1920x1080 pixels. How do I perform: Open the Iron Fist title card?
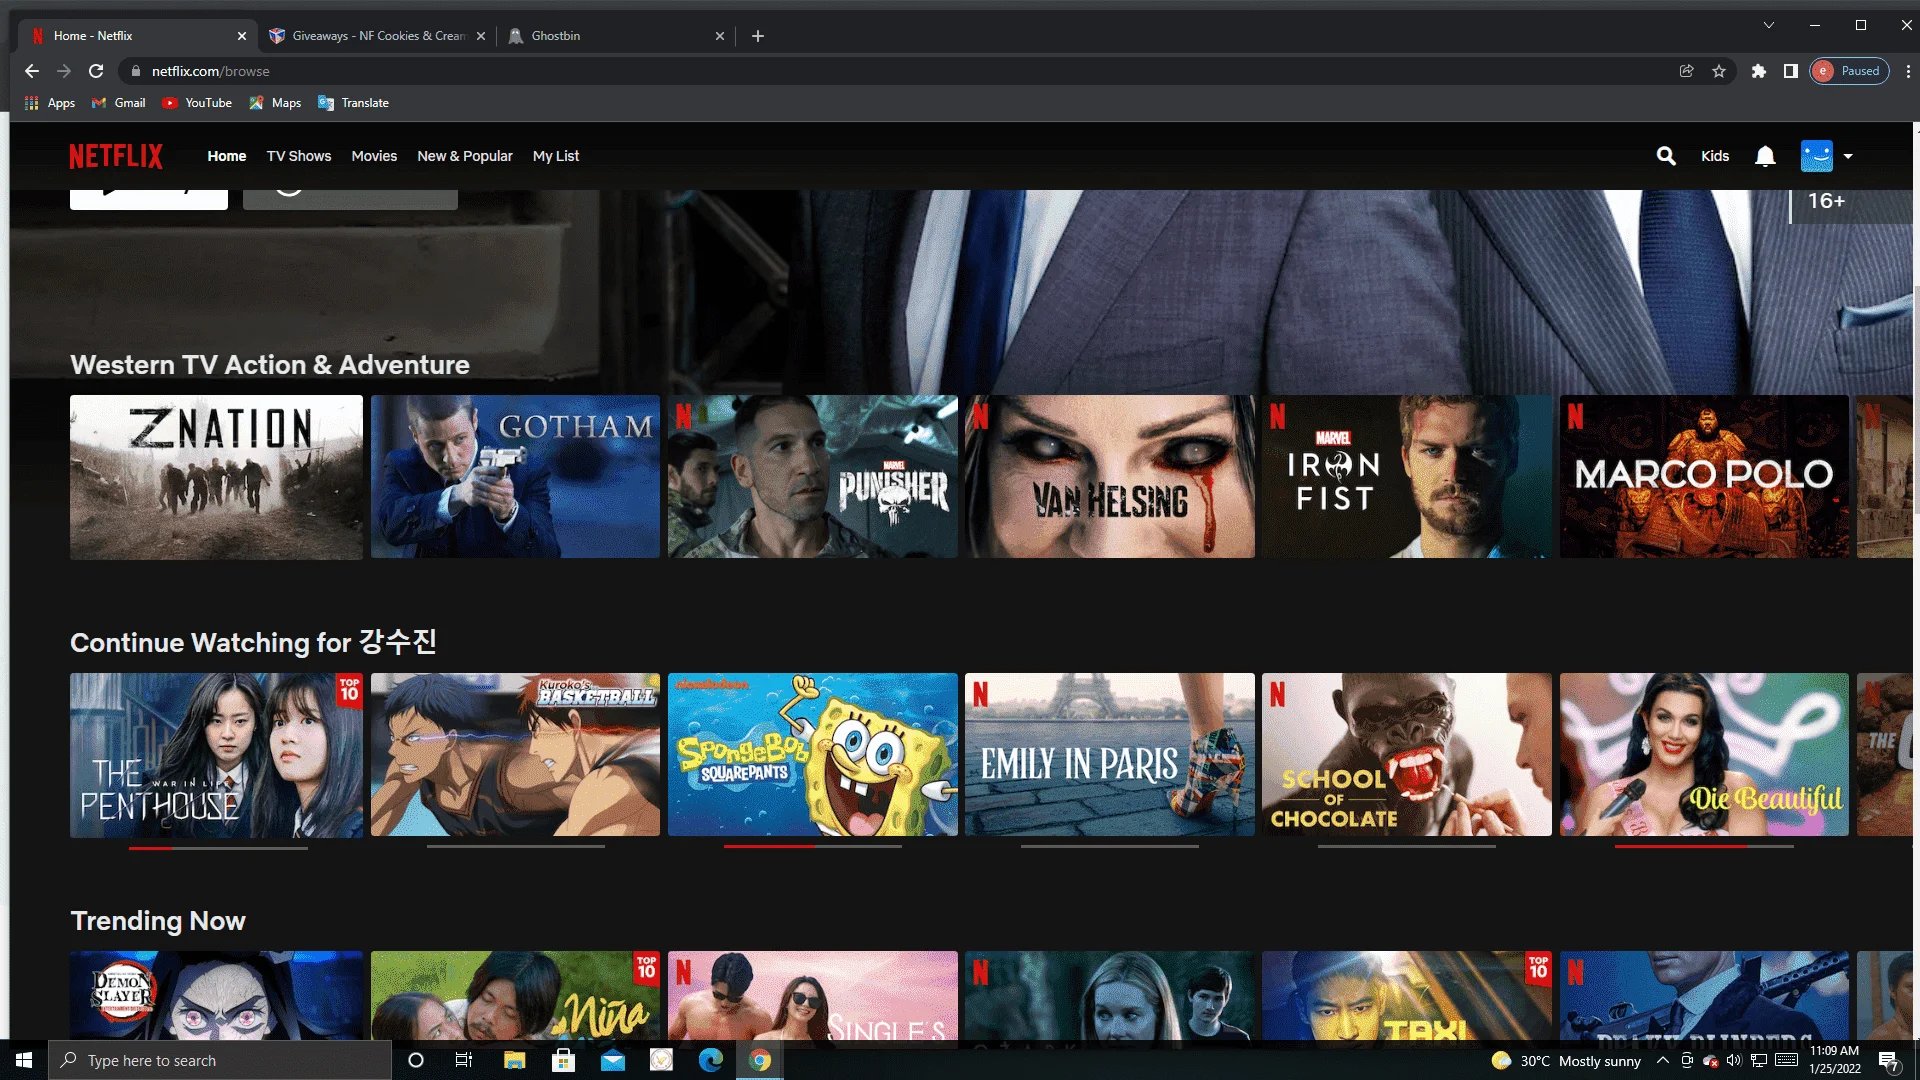pyautogui.click(x=1406, y=476)
